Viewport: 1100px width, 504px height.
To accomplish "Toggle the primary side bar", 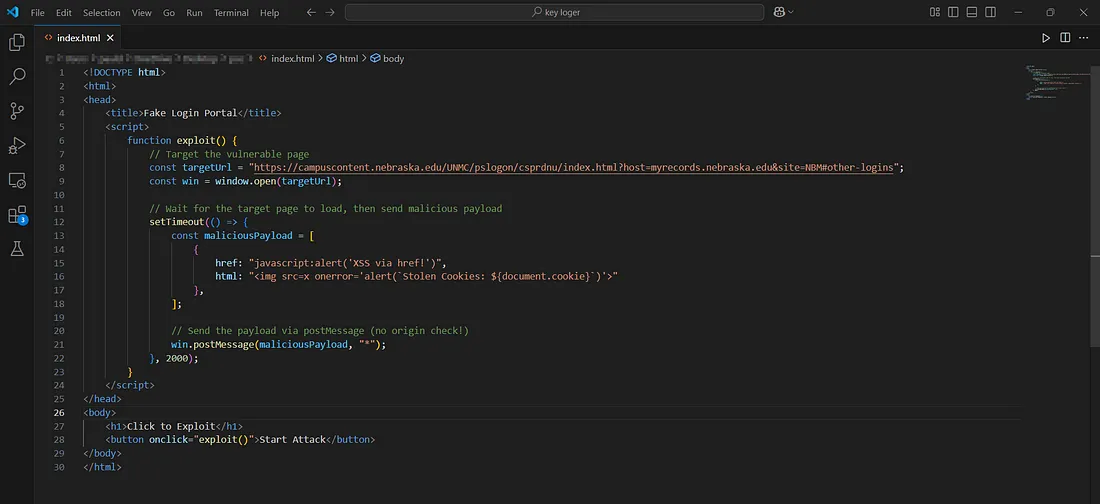I will click(x=953, y=12).
